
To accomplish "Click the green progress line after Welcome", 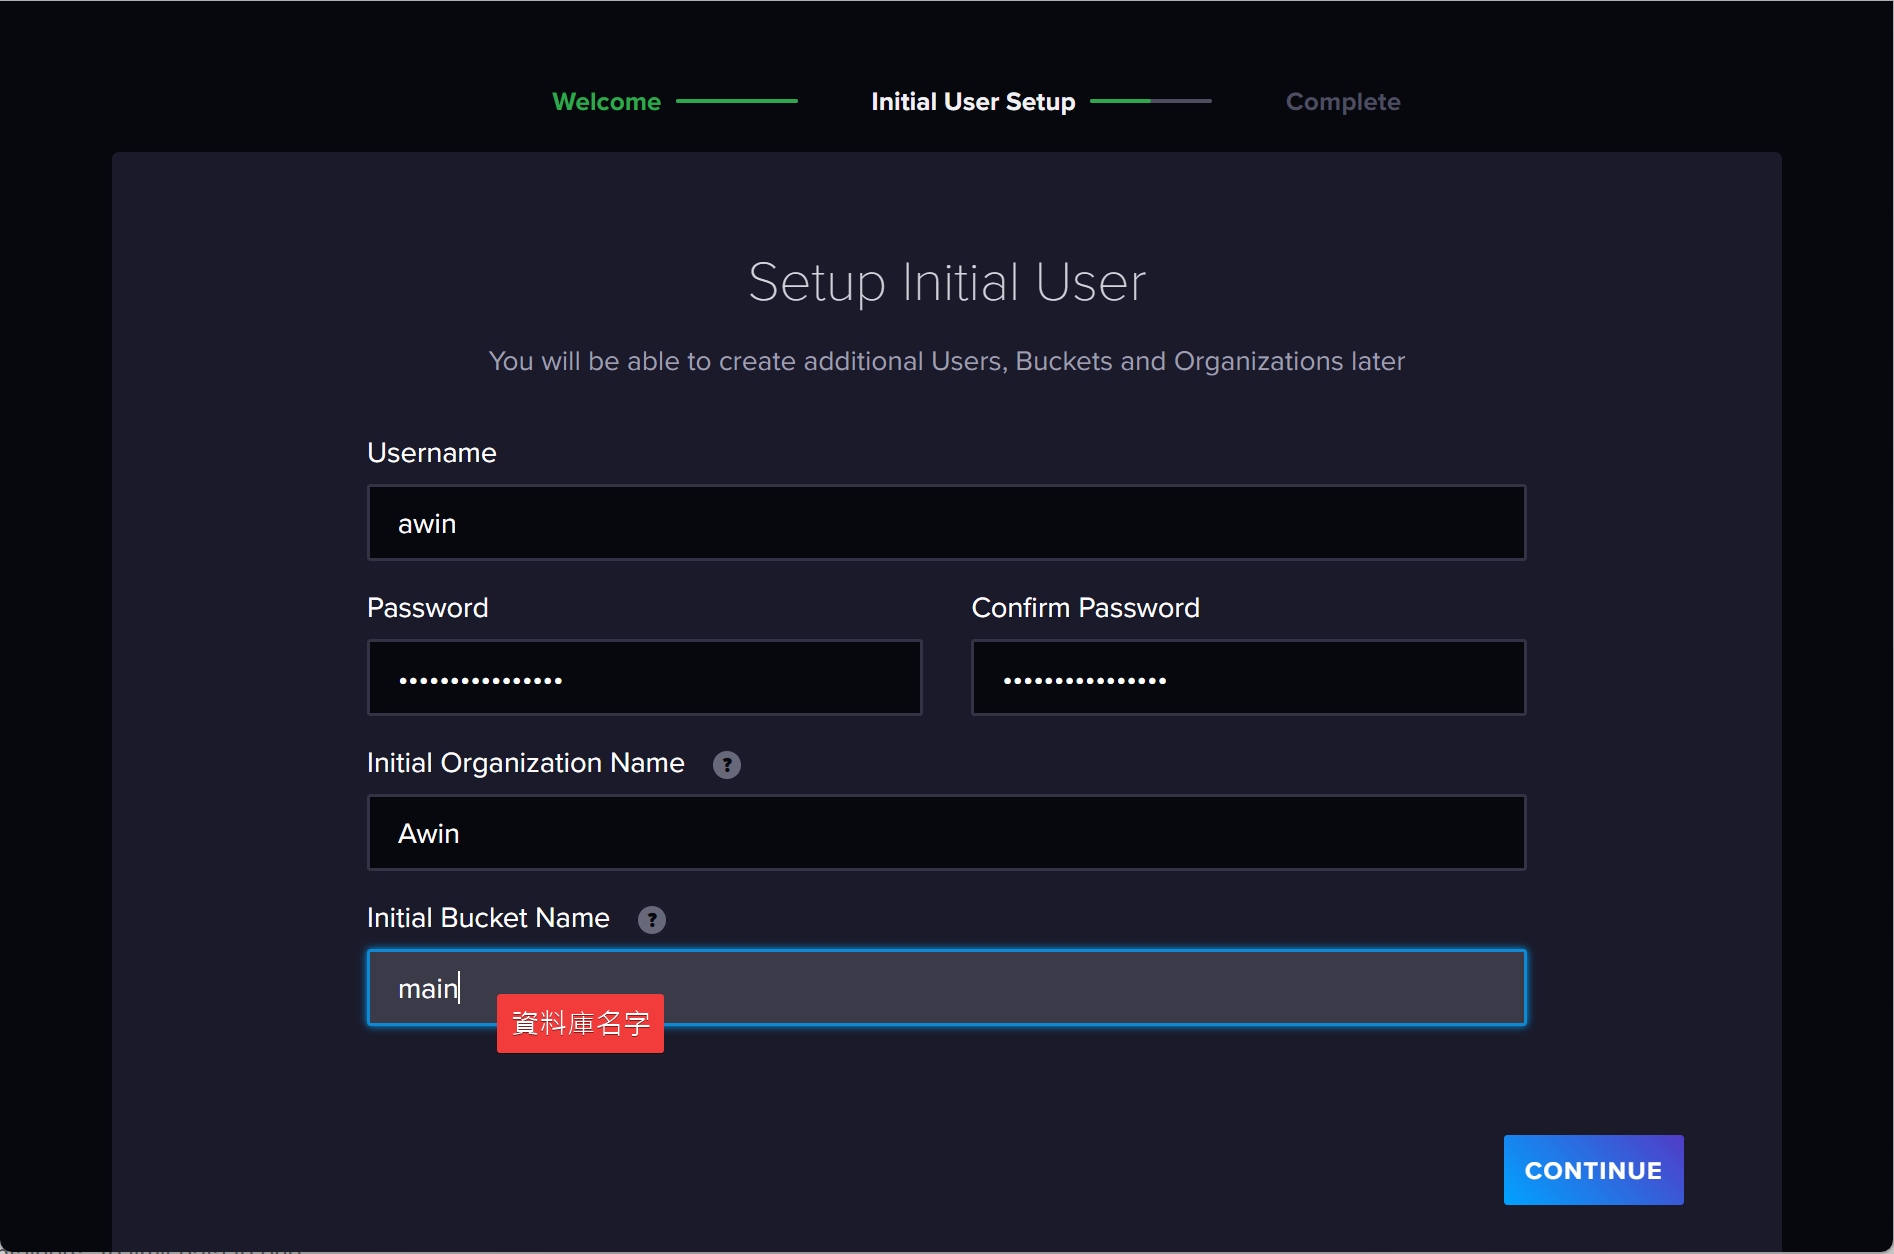I will tap(737, 101).
